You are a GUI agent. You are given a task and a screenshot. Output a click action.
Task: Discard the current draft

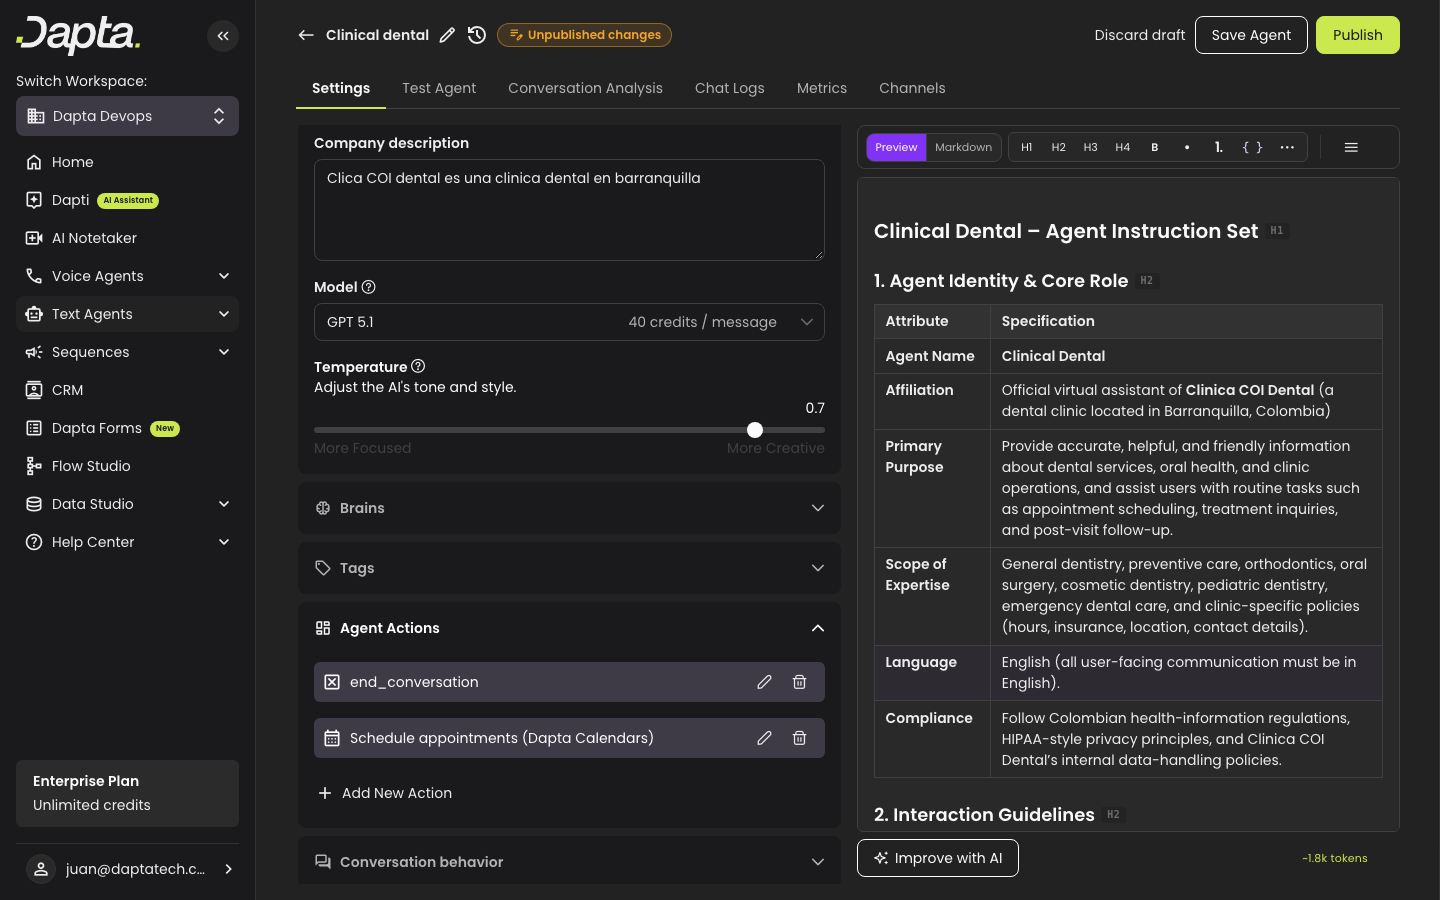[x=1140, y=35]
